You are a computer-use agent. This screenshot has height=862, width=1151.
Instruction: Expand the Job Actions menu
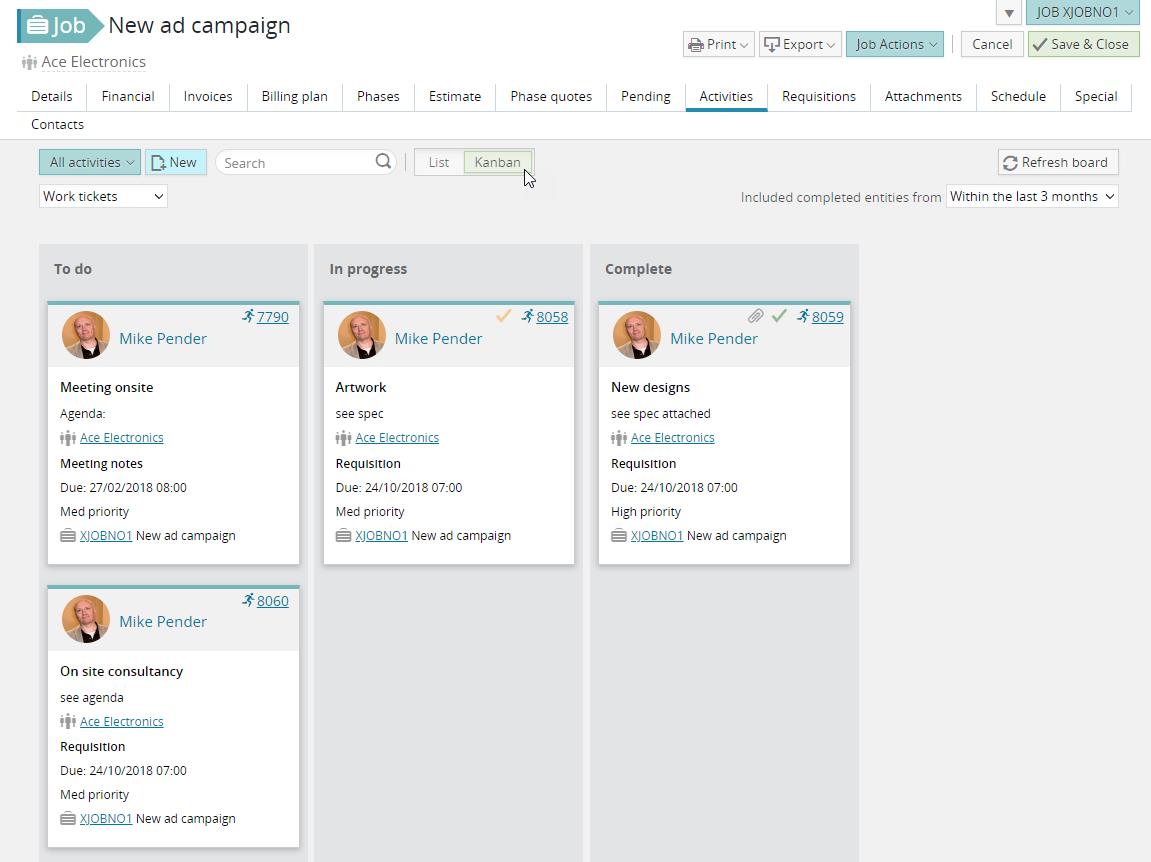(x=895, y=44)
